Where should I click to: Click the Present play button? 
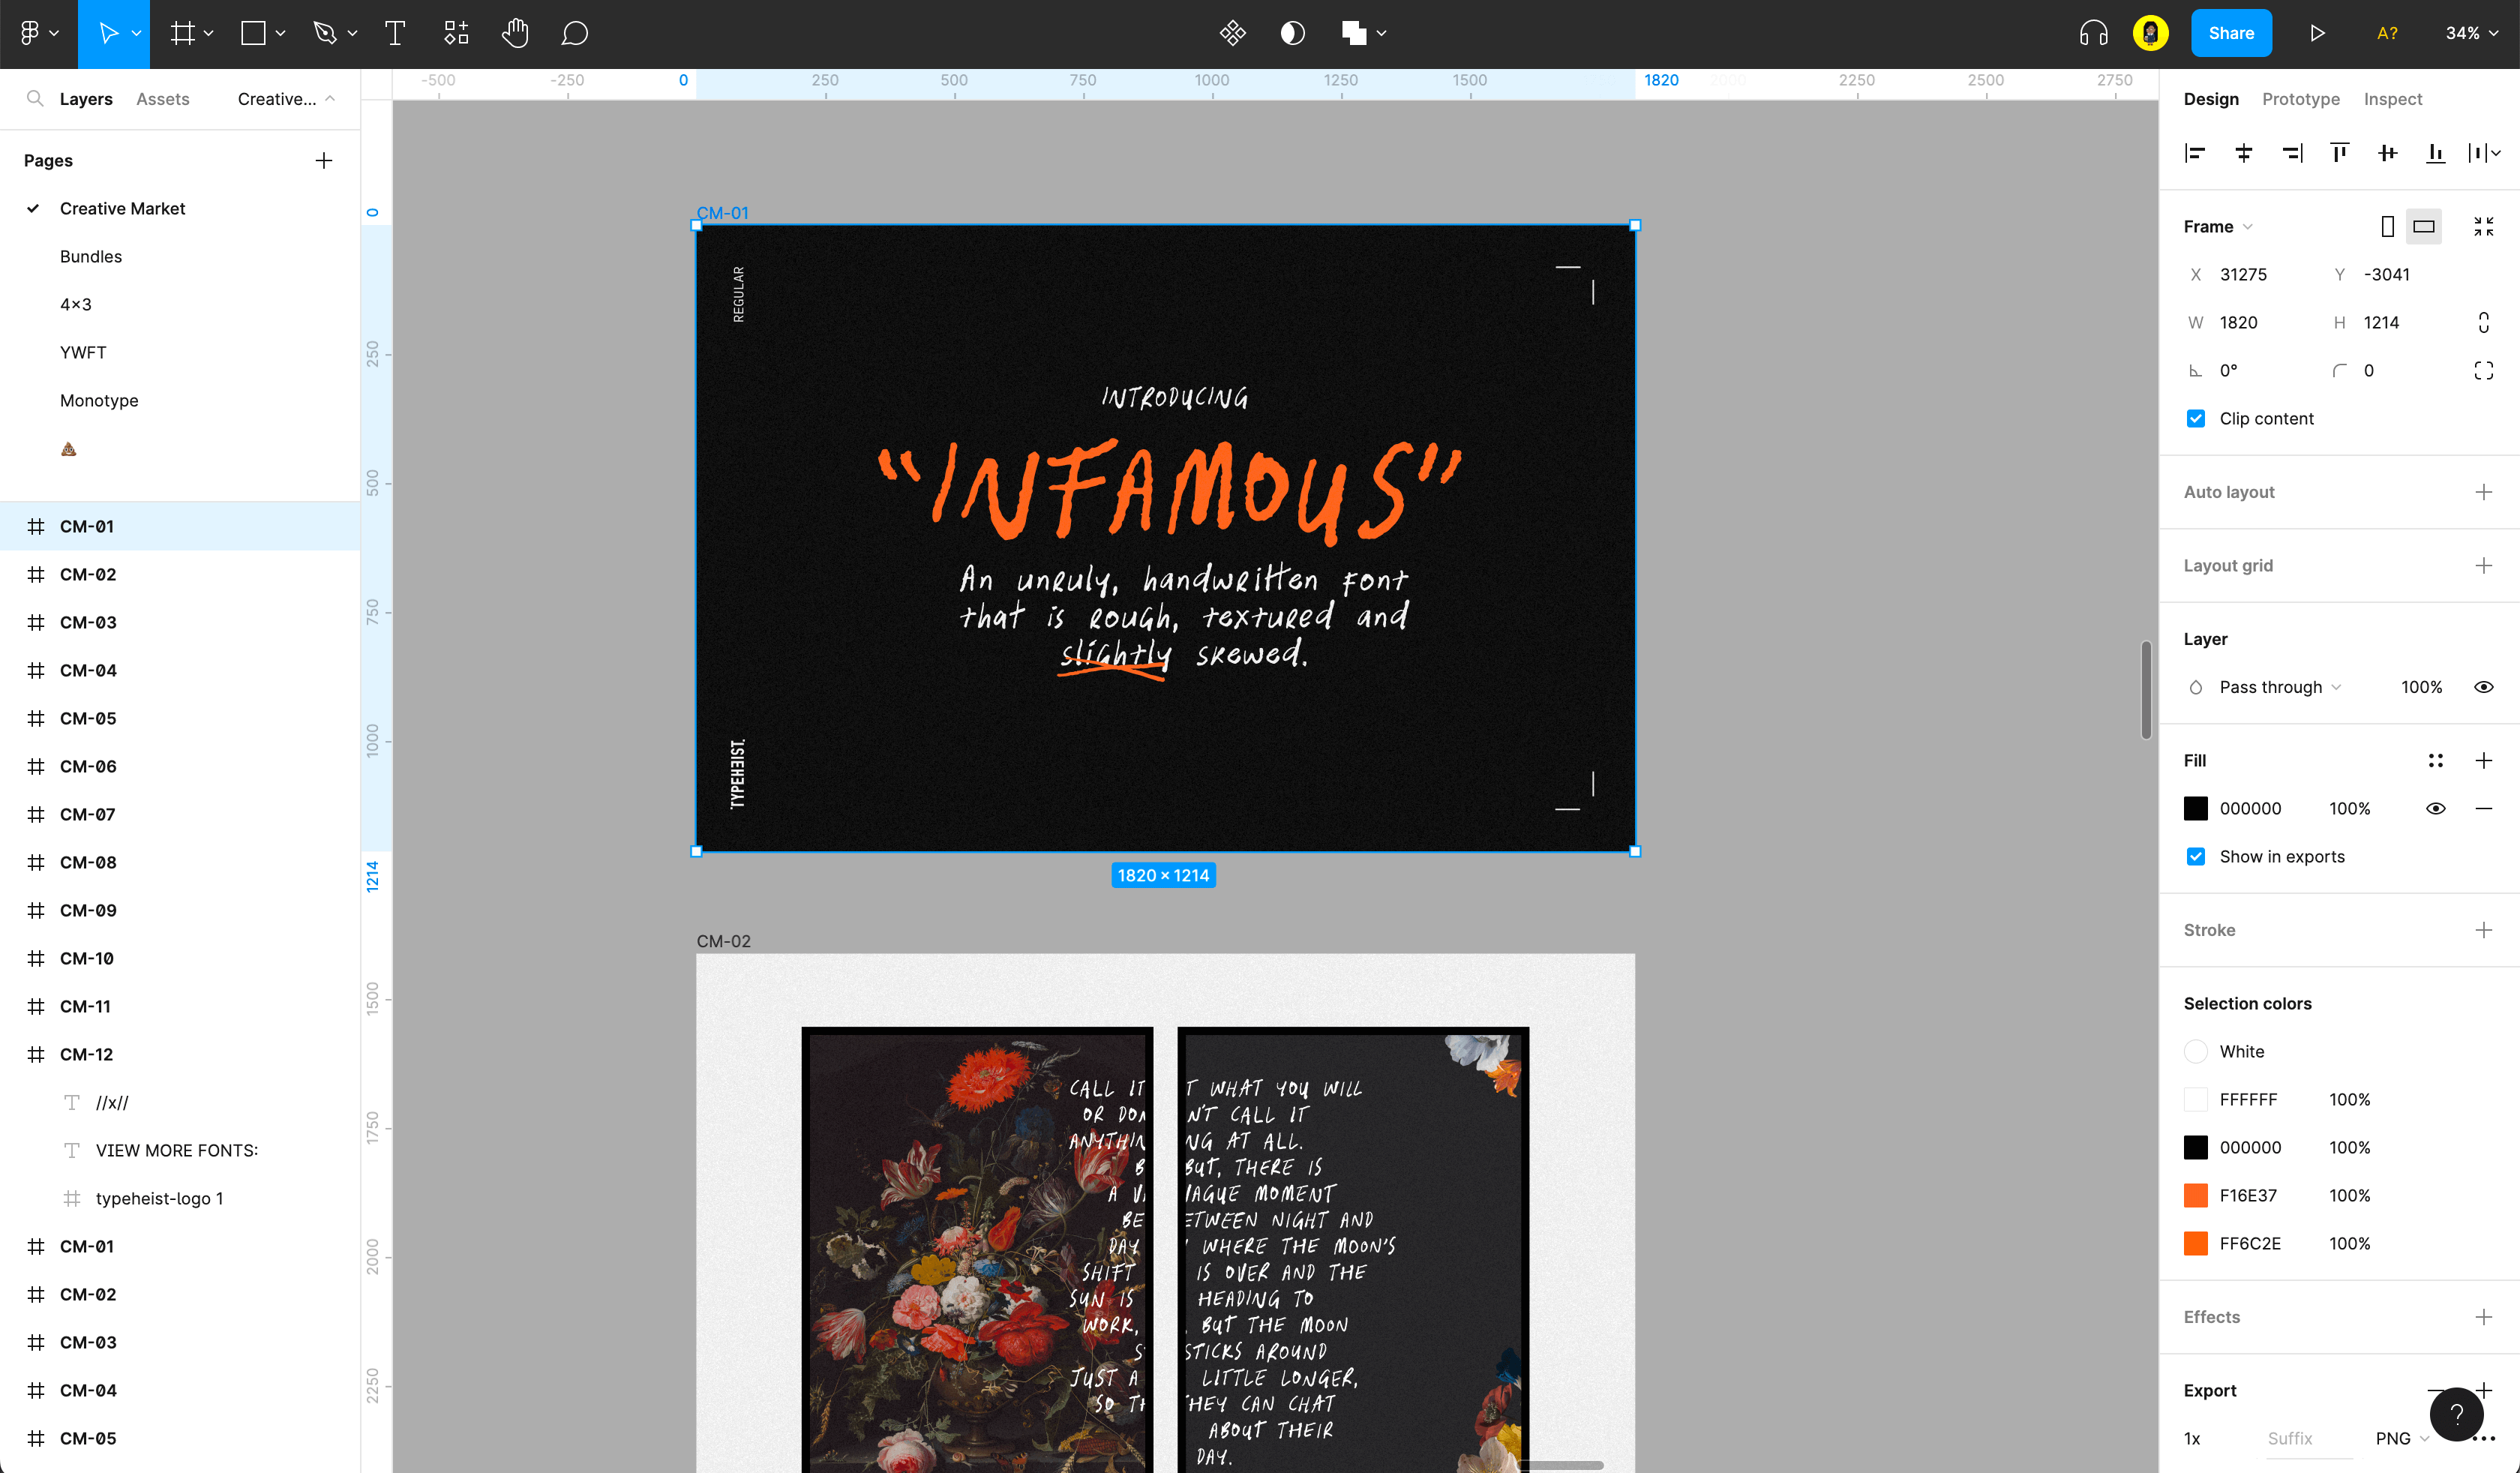click(2317, 33)
